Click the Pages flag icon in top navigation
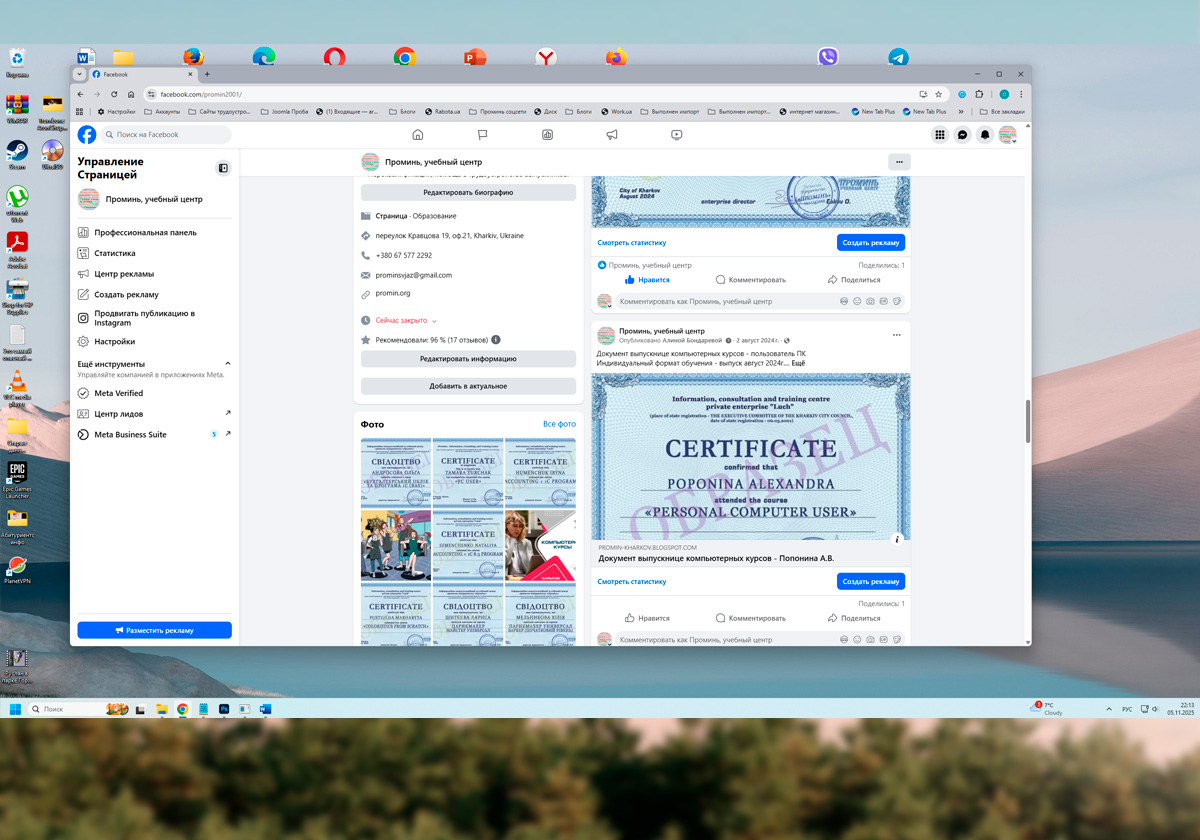Image resolution: width=1200 pixels, height=840 pixels. [482, 135]
